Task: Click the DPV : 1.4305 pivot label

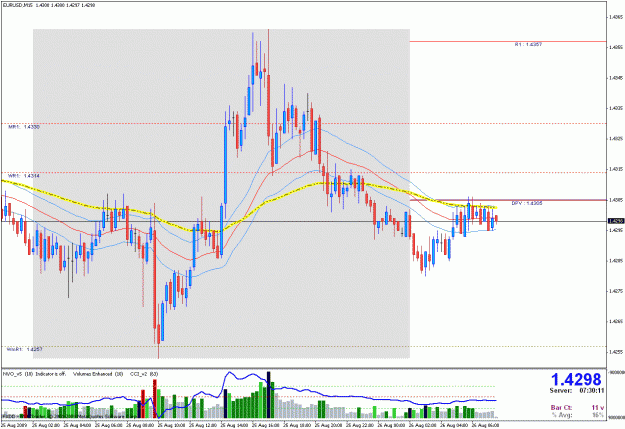Action: point(527,203)
